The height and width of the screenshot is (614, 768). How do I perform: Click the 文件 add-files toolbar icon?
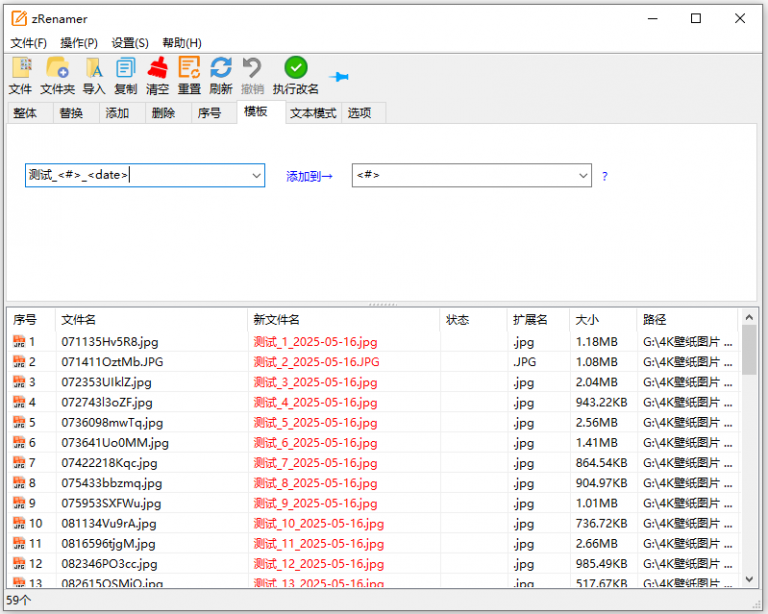click(x=21, y=75)
